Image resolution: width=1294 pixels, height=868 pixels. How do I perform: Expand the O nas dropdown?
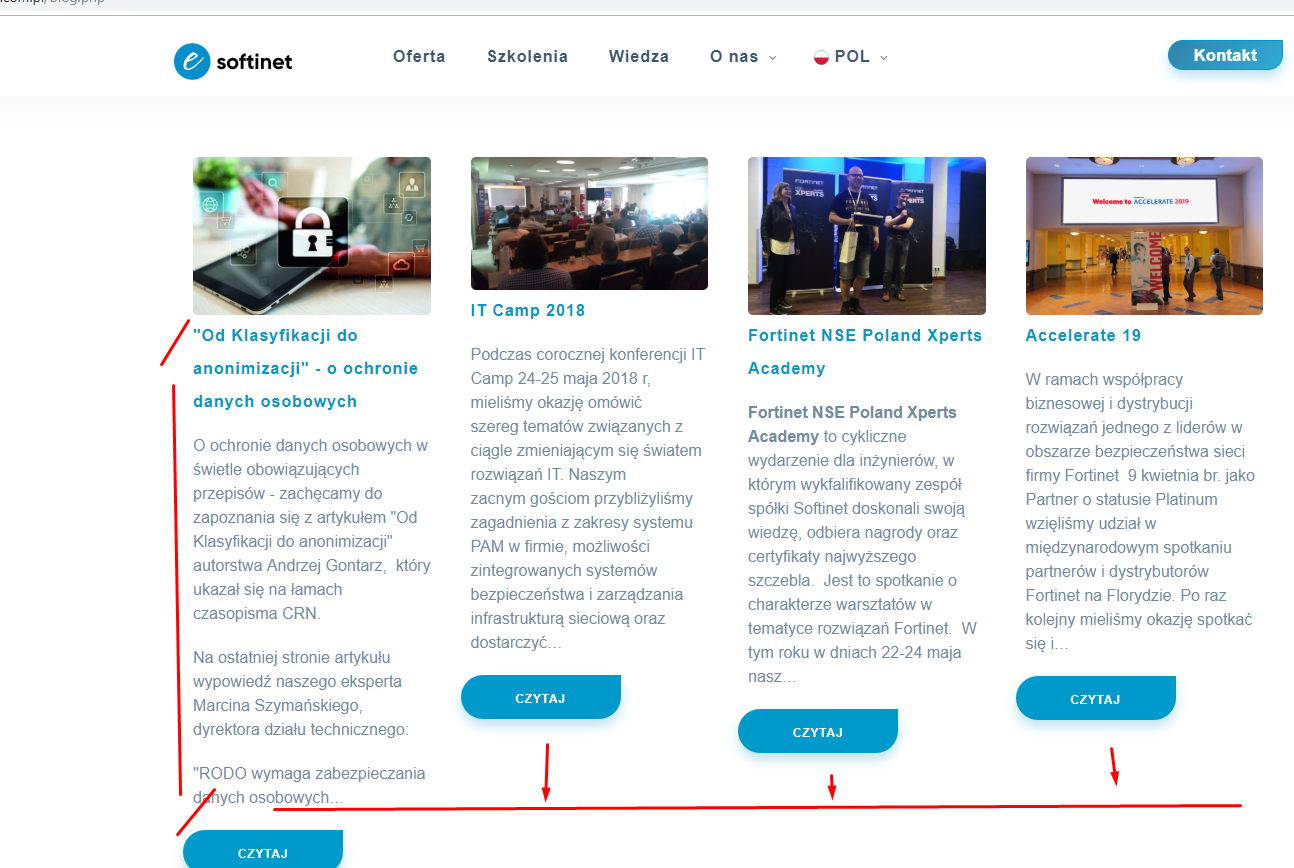click(x=743, y=57)
